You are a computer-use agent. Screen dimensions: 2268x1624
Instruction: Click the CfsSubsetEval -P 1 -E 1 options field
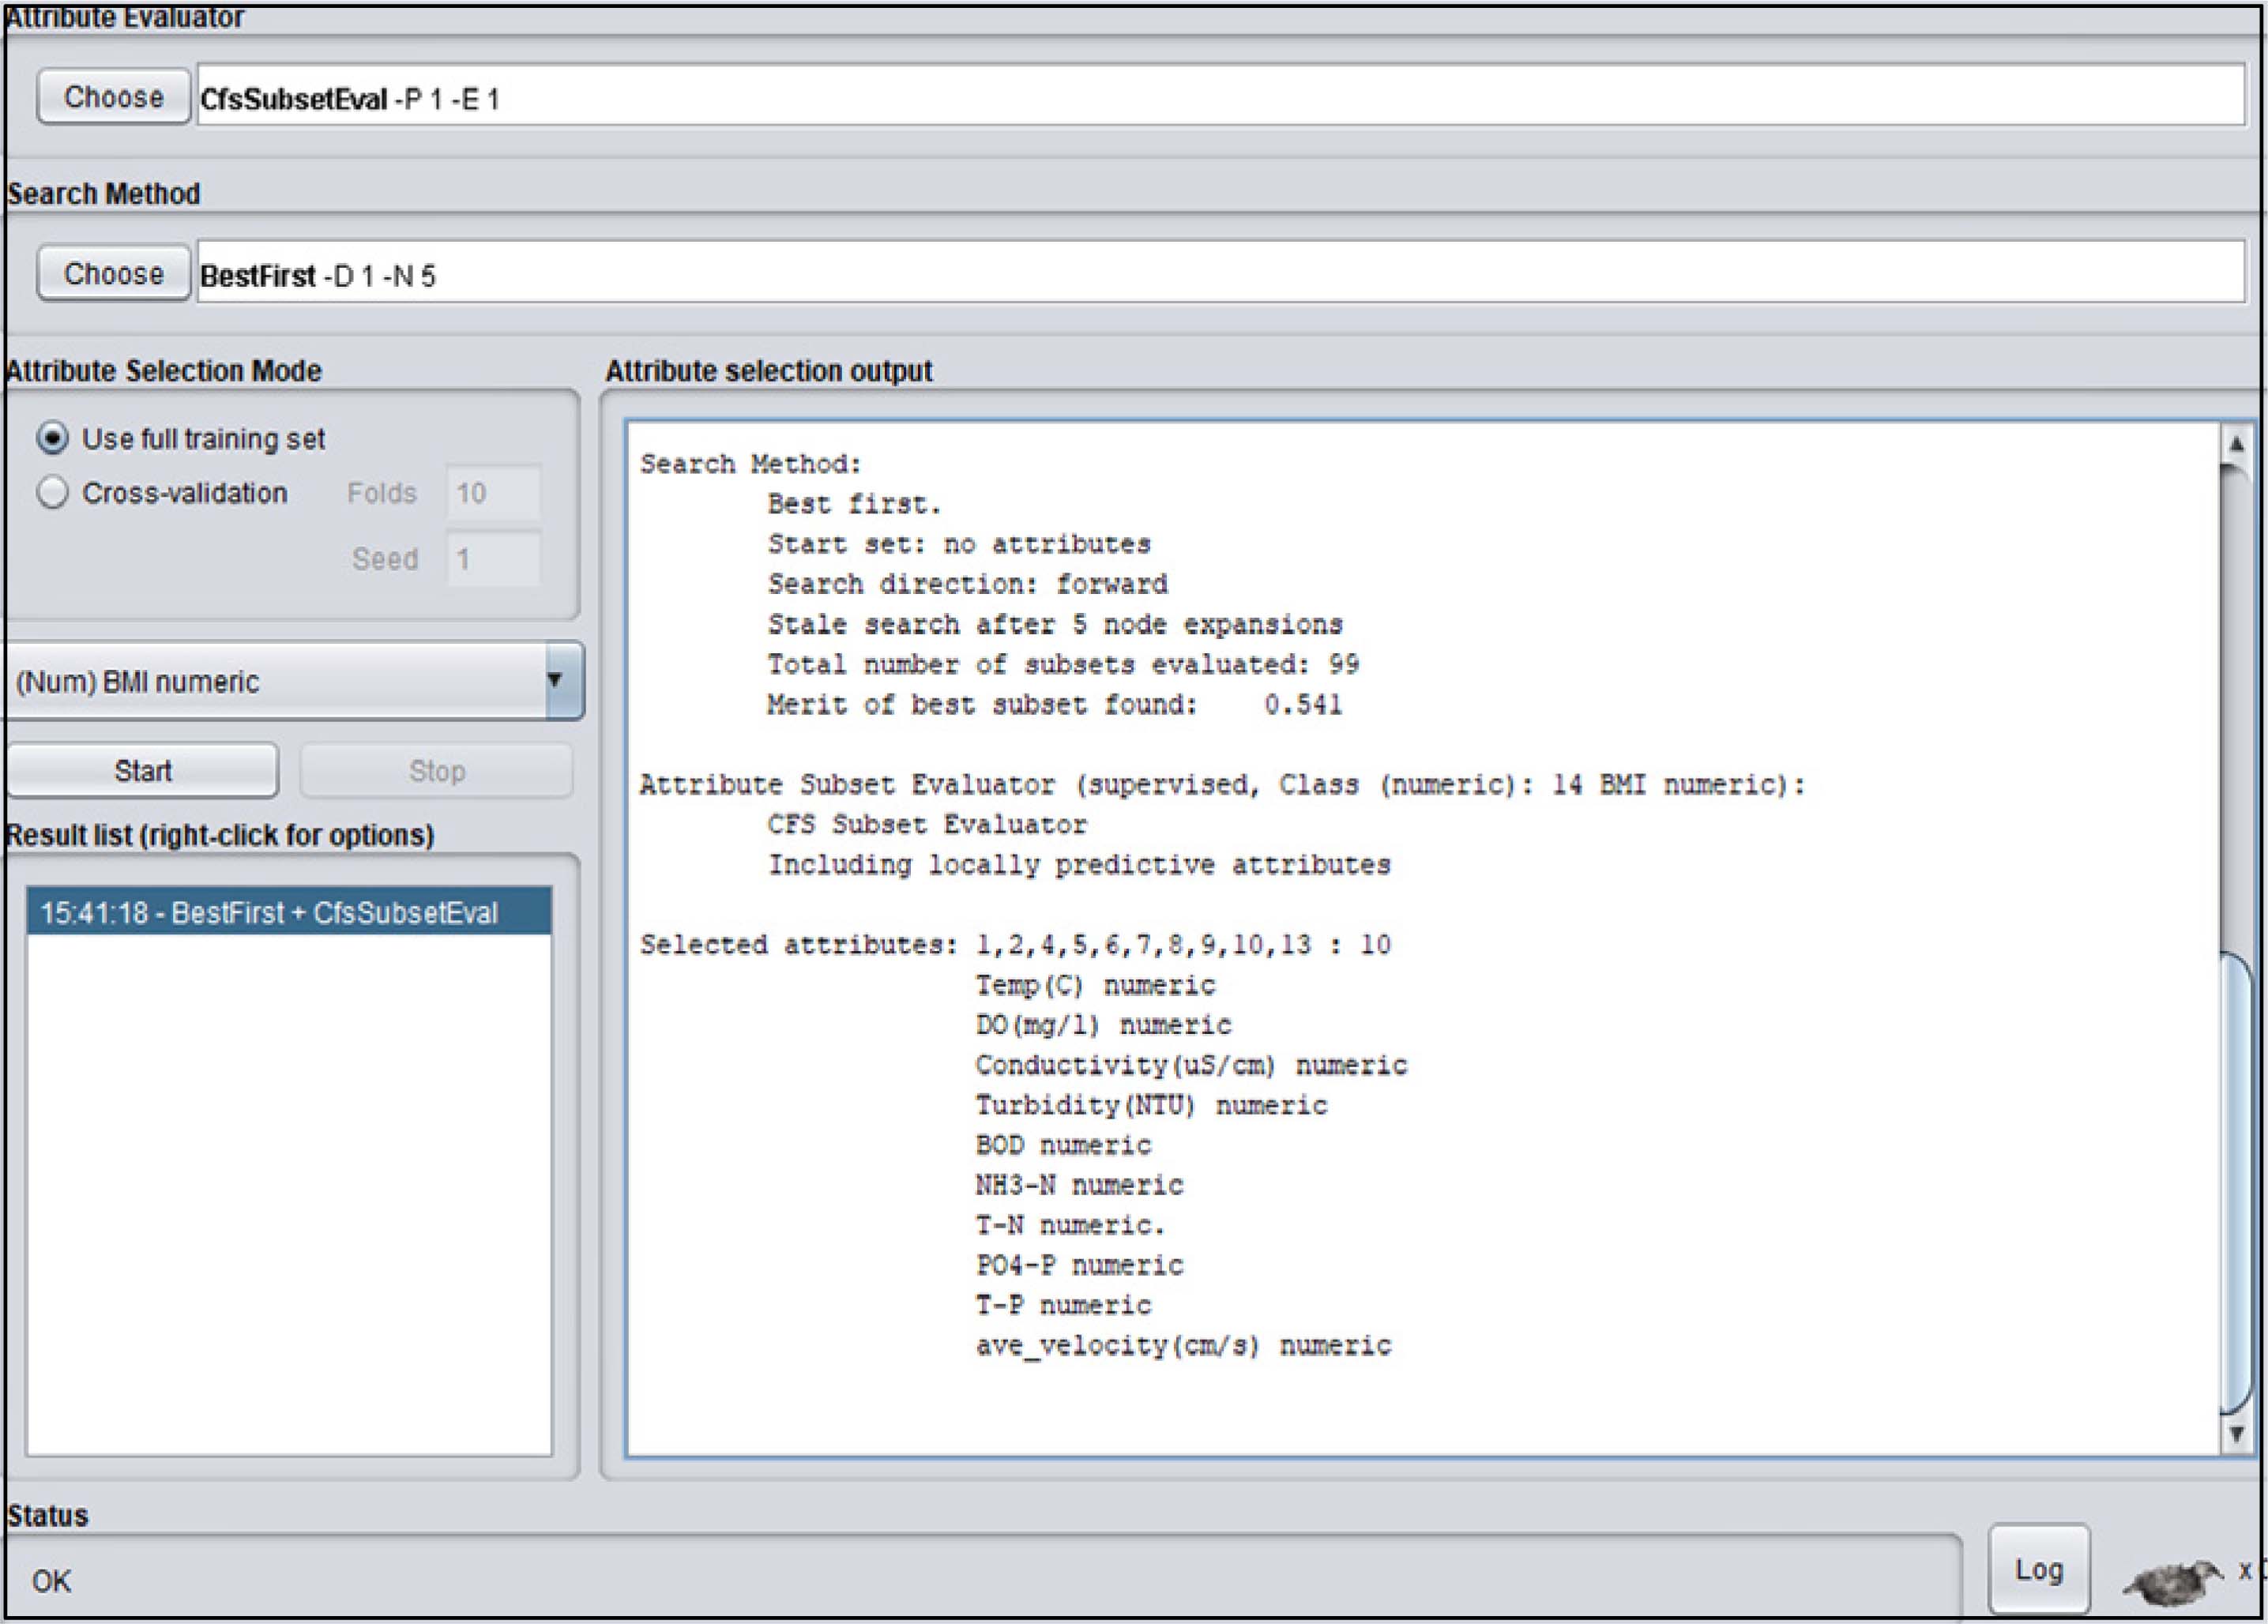(x=1220, y=97)
